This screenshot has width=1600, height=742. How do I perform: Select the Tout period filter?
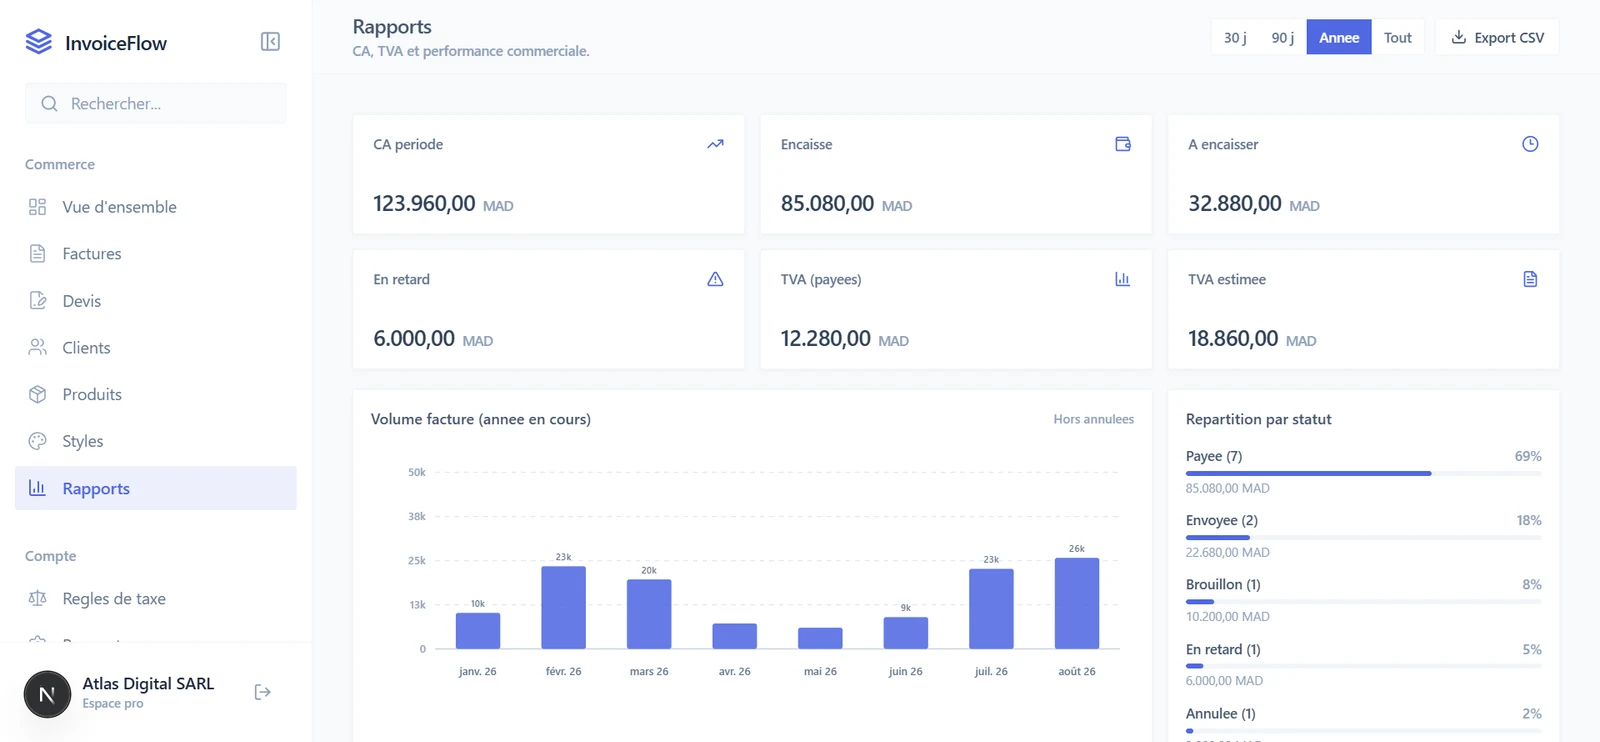click(1398, 37)
